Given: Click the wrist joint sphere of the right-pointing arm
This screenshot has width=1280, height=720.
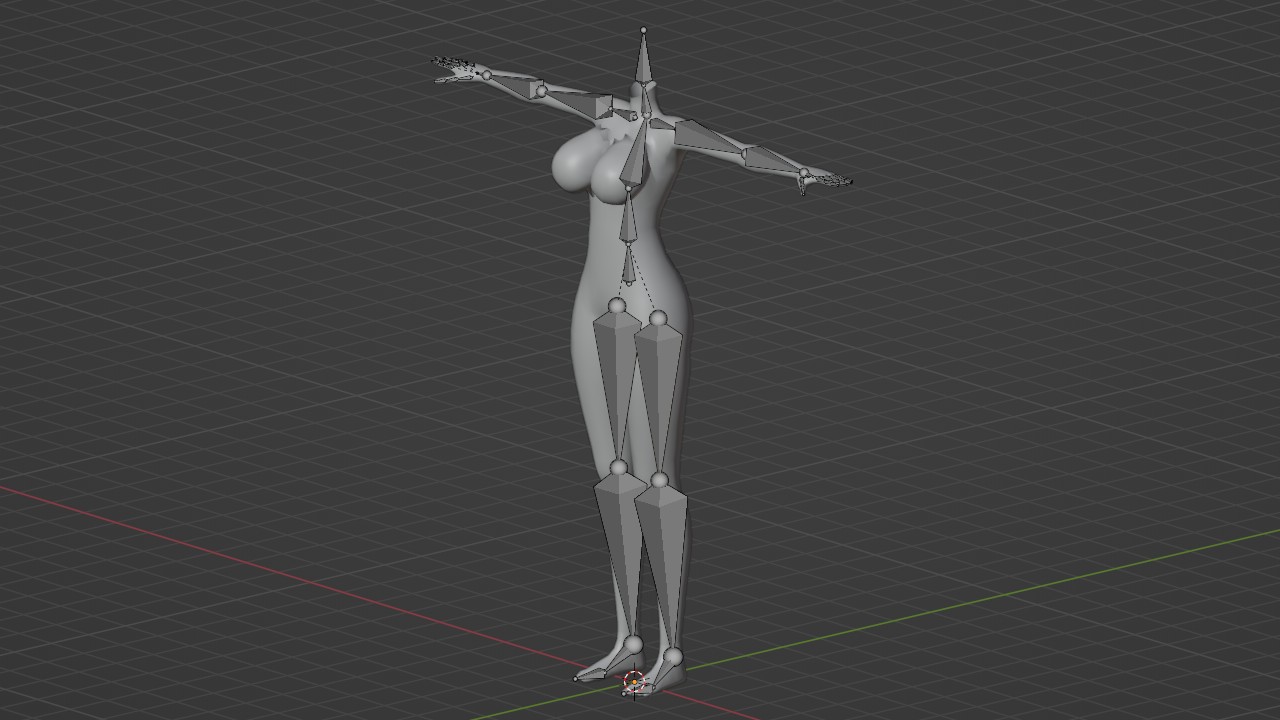Looking at the screenshot, I should (803, 174).
